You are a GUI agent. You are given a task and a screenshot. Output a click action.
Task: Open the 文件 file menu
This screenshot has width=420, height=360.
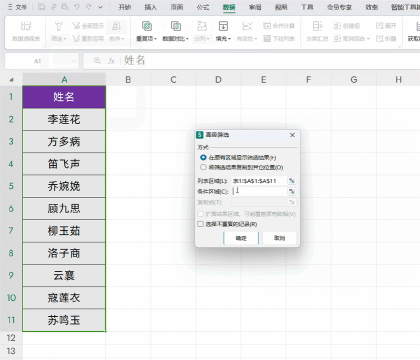pos(17,7)
